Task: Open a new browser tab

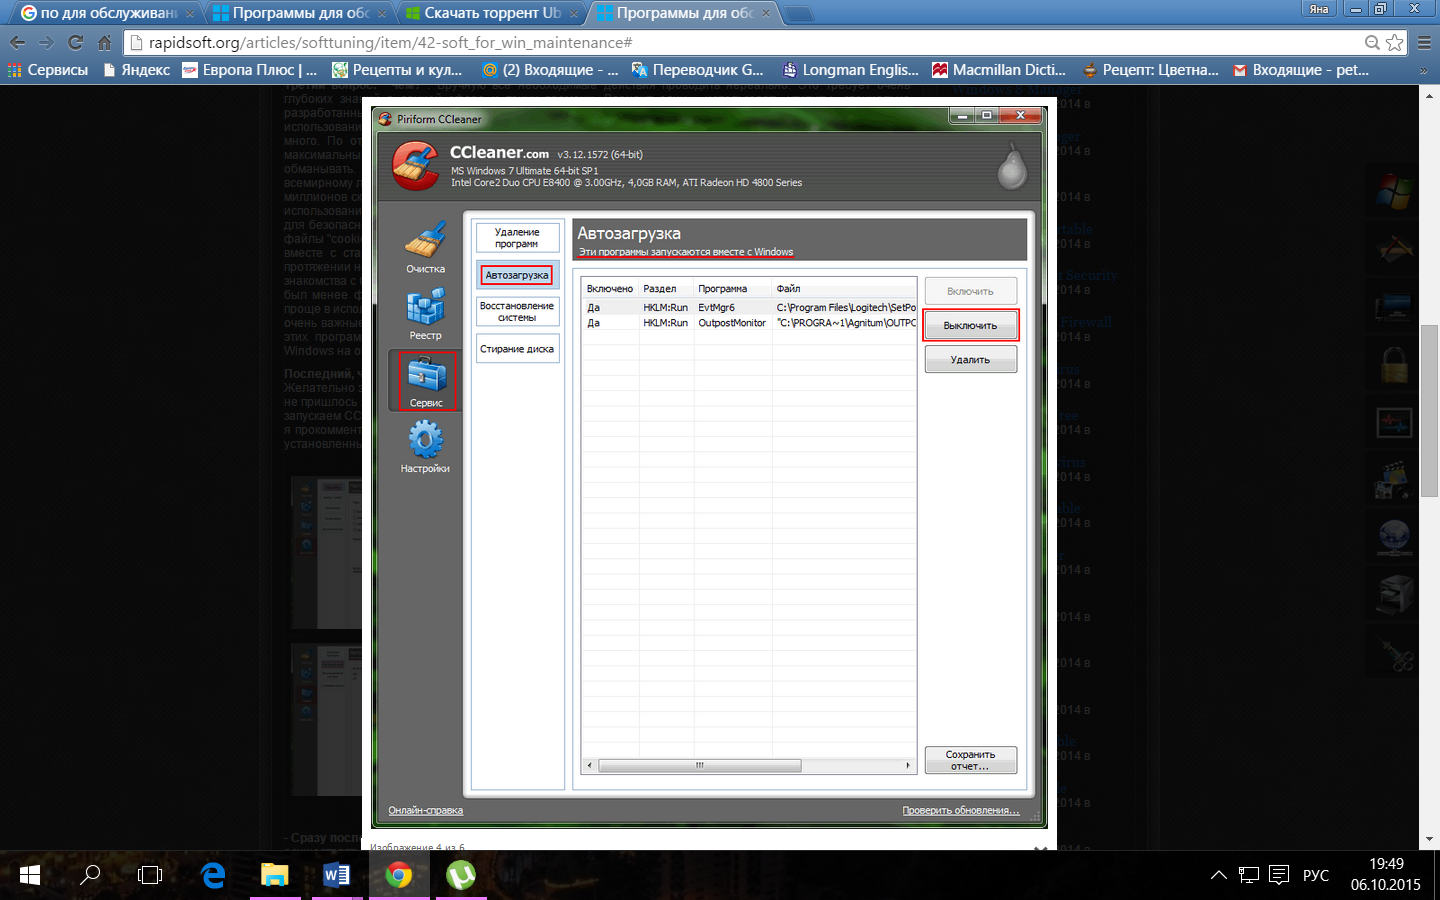Action: (x=799, y=14)
